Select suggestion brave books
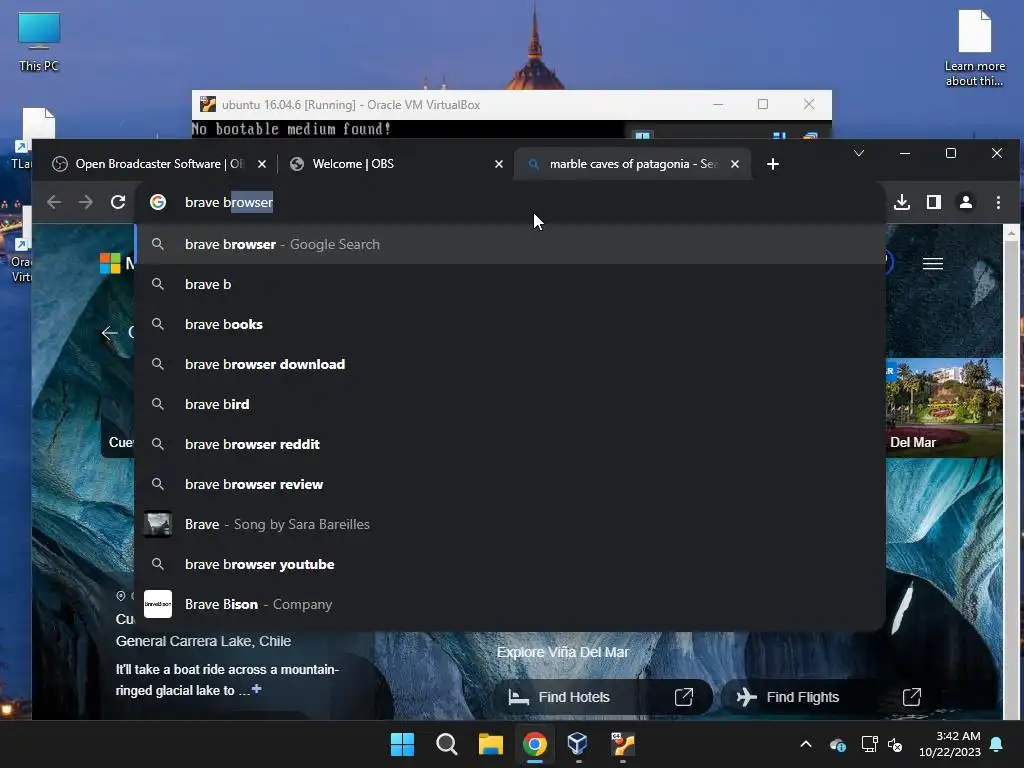Screen dimensions: 1024x768 click(510, 325)
